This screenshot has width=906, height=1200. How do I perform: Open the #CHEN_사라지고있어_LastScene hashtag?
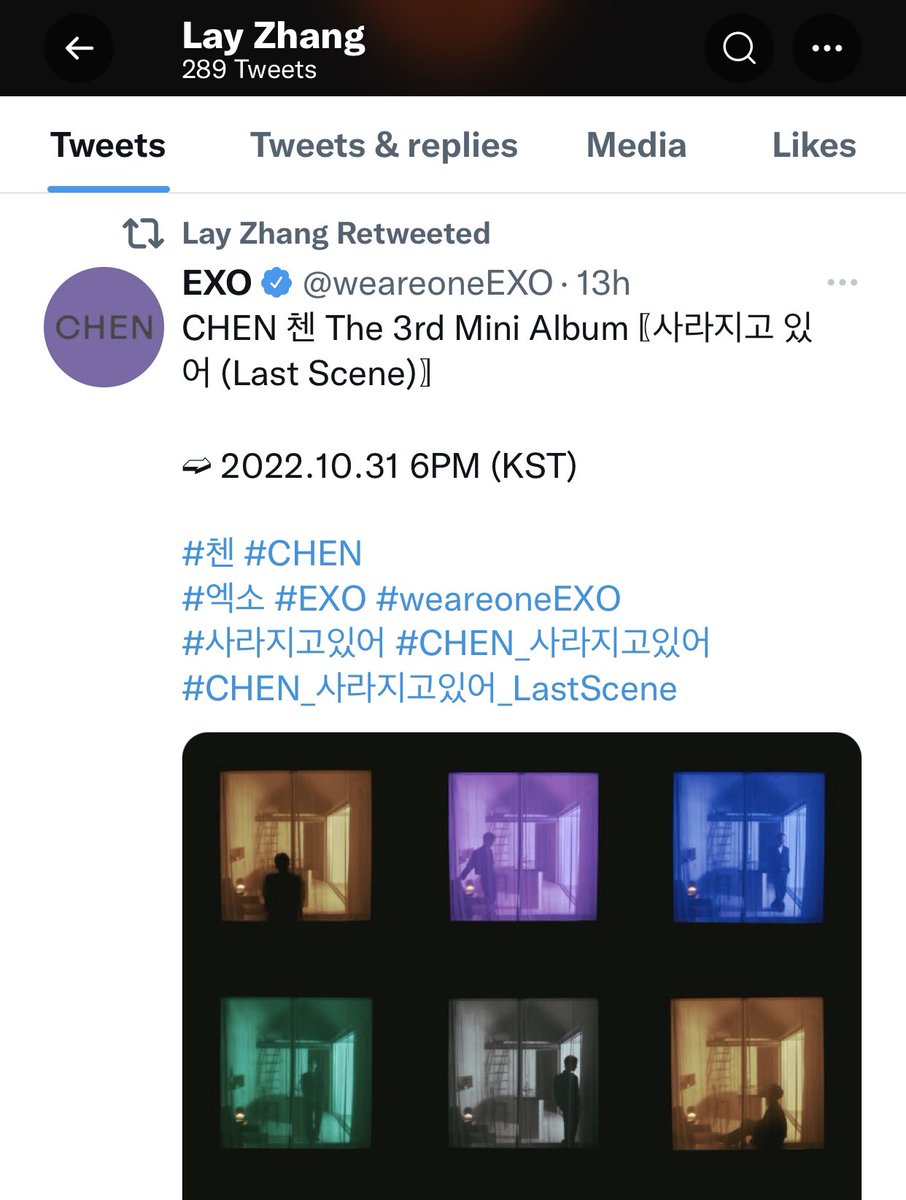(x=430, y=688)
